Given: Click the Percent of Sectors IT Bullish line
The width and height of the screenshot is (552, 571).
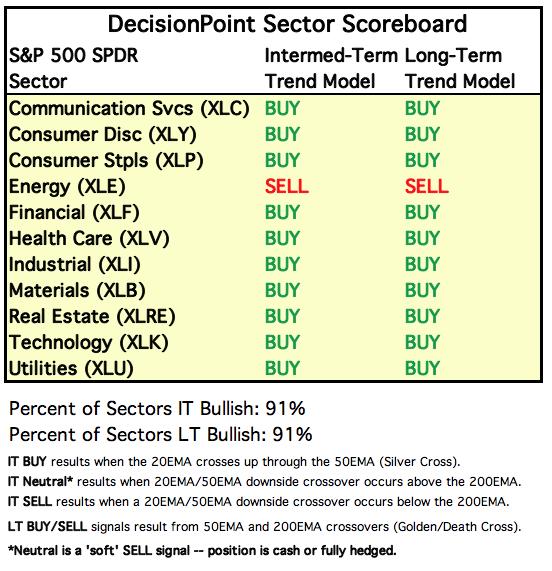Looking at the screenshot, I should [x=157, y=408].
